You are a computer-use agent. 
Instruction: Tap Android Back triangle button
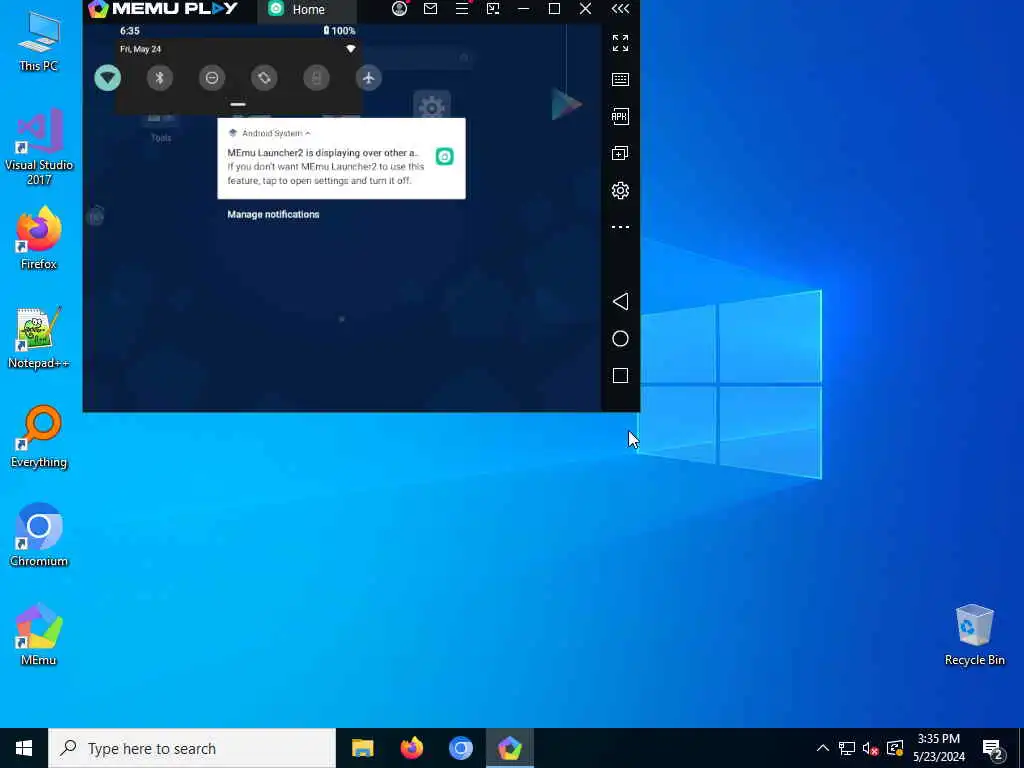coord(620,301)
